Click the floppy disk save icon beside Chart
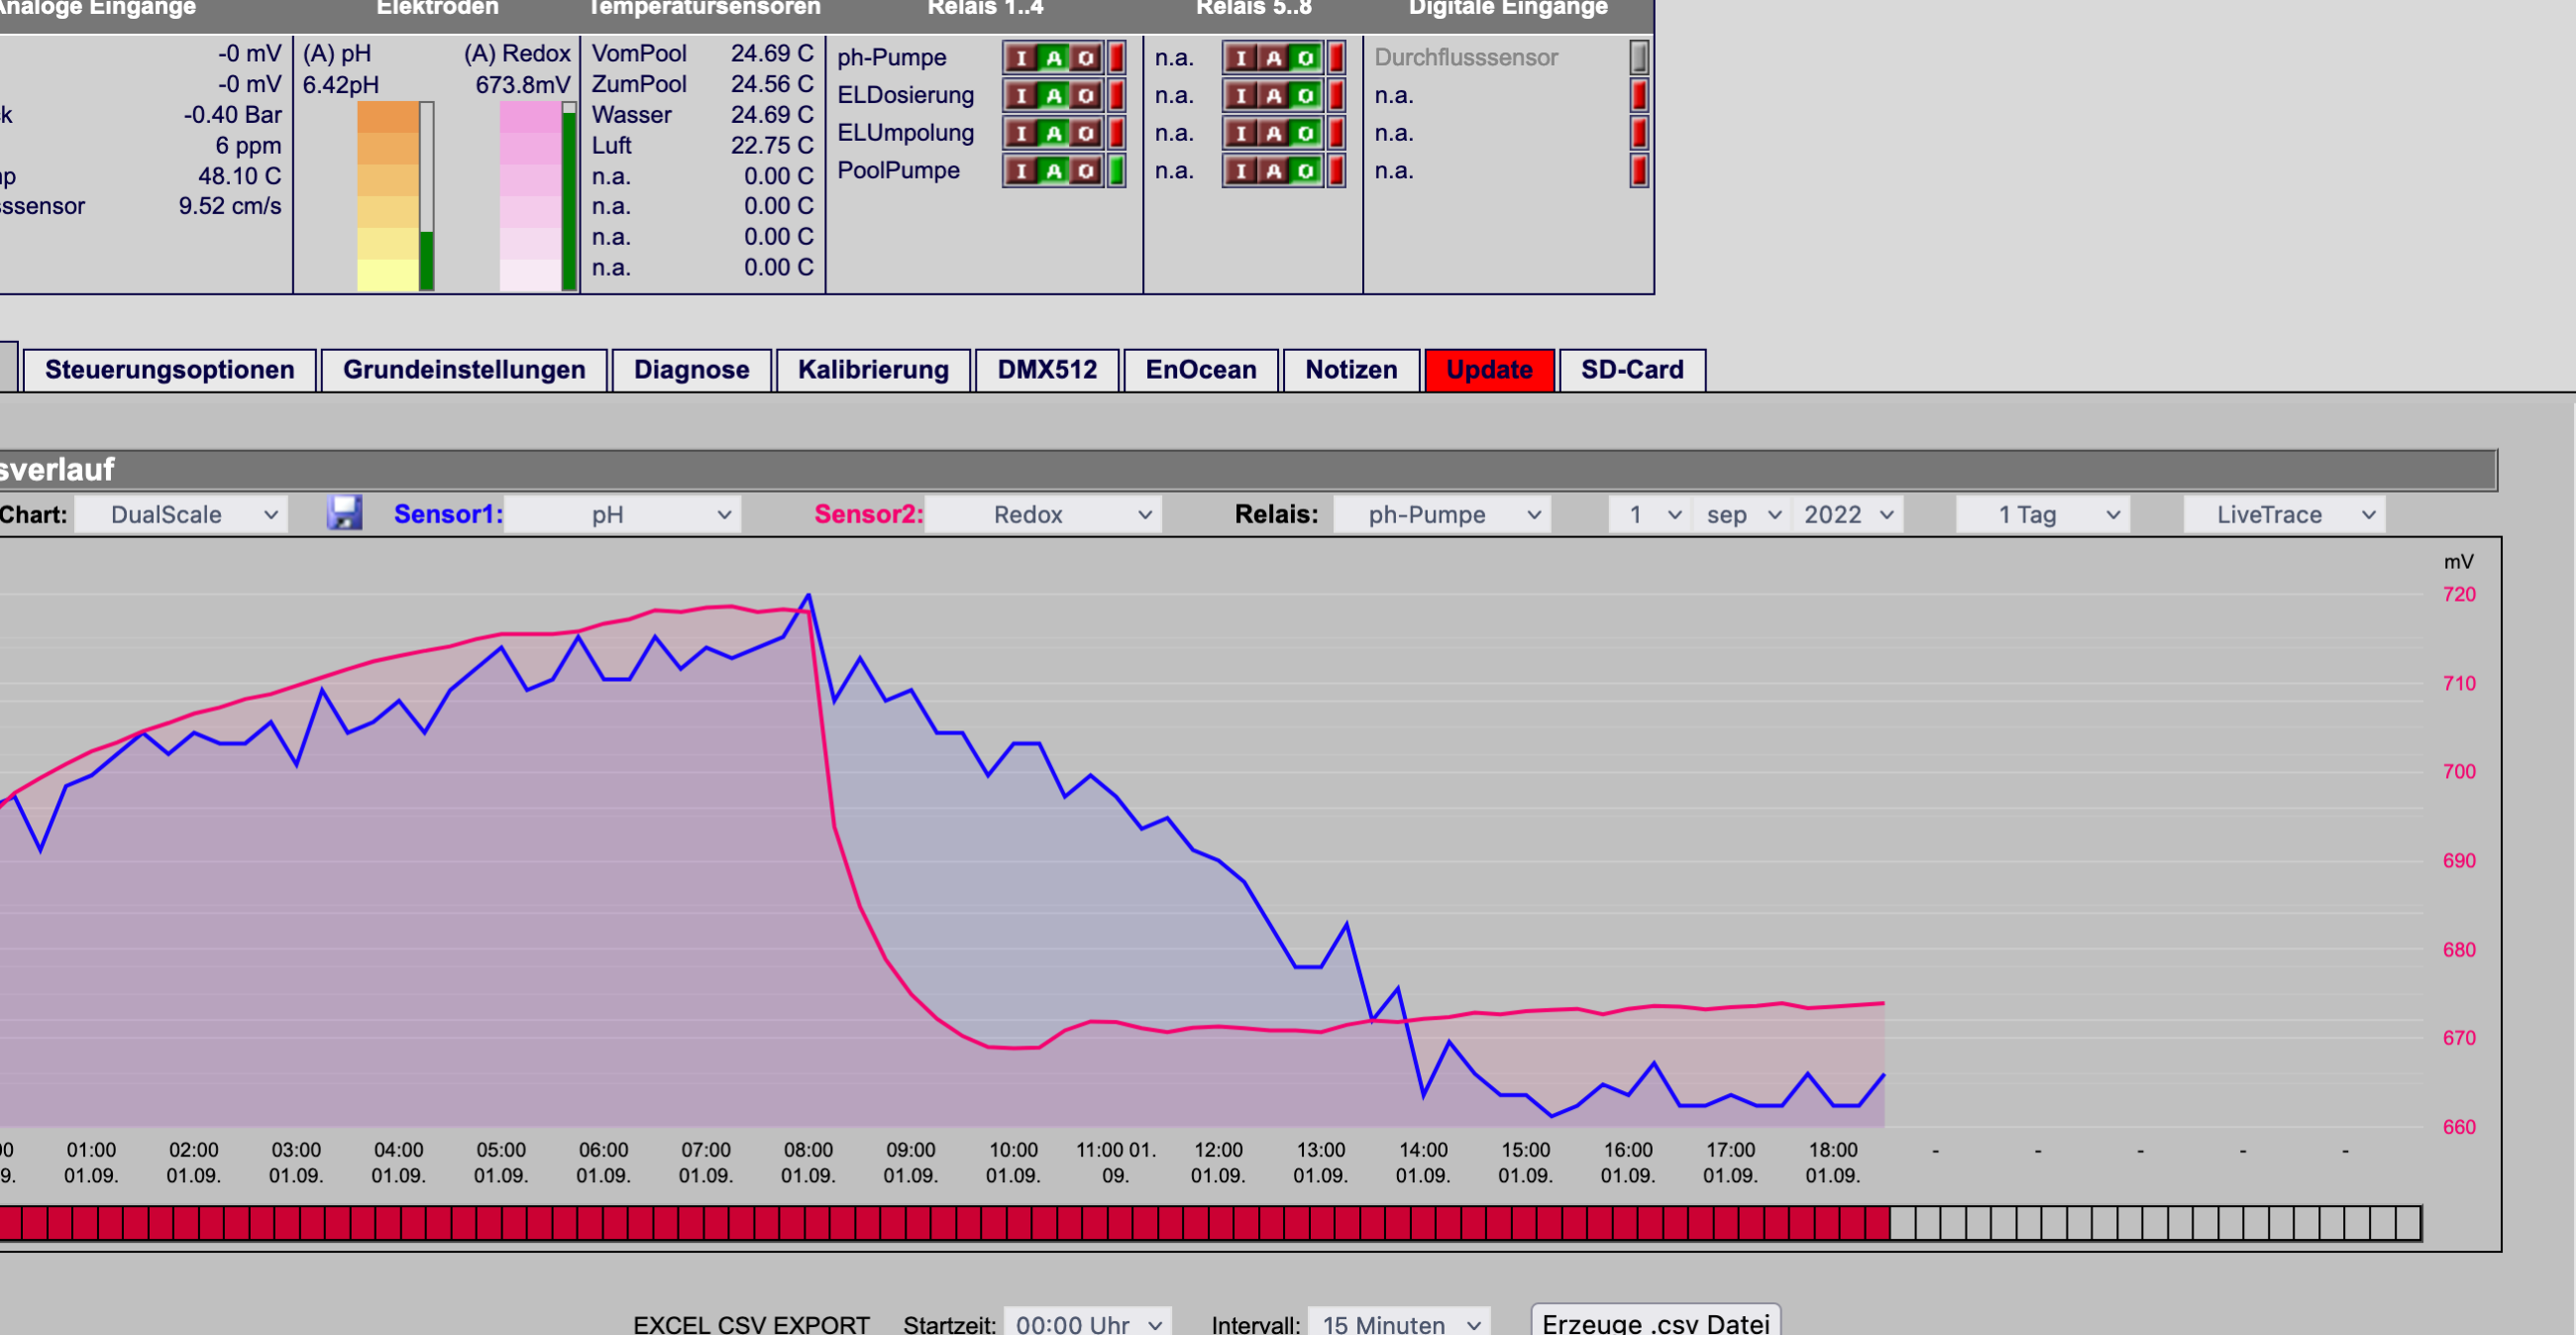This screenshot has height=1335, width=2576. 344,513
